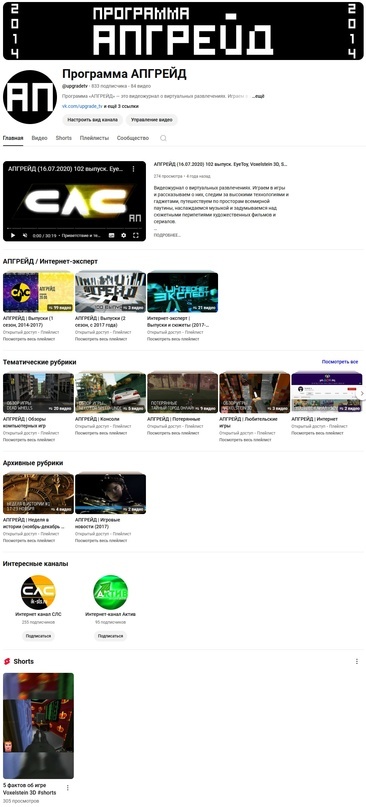
Task: Switch to the Видео tab
Action: [x=40, y=138]
